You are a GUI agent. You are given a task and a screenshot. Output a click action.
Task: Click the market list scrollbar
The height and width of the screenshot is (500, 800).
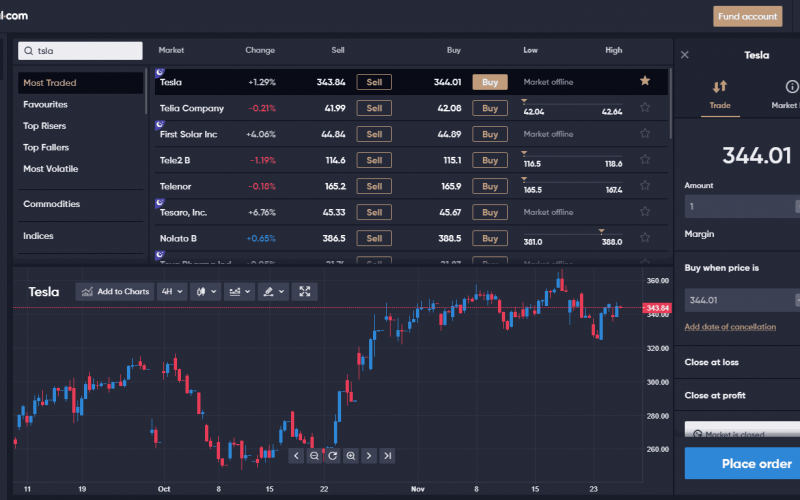[x=670, y=104]
